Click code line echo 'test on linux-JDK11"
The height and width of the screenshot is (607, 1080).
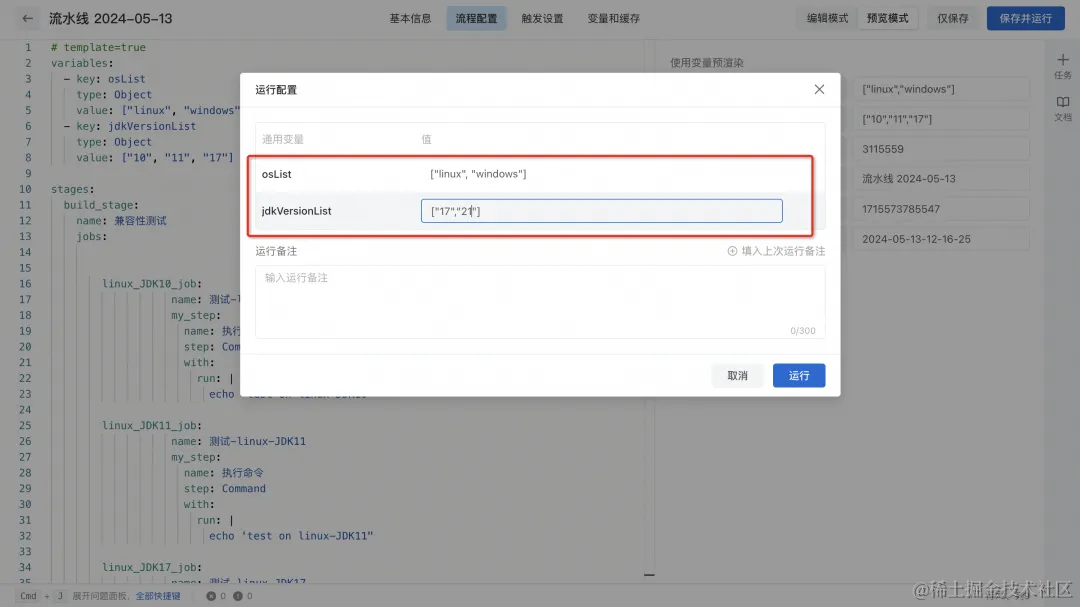[x=291, y=535]
